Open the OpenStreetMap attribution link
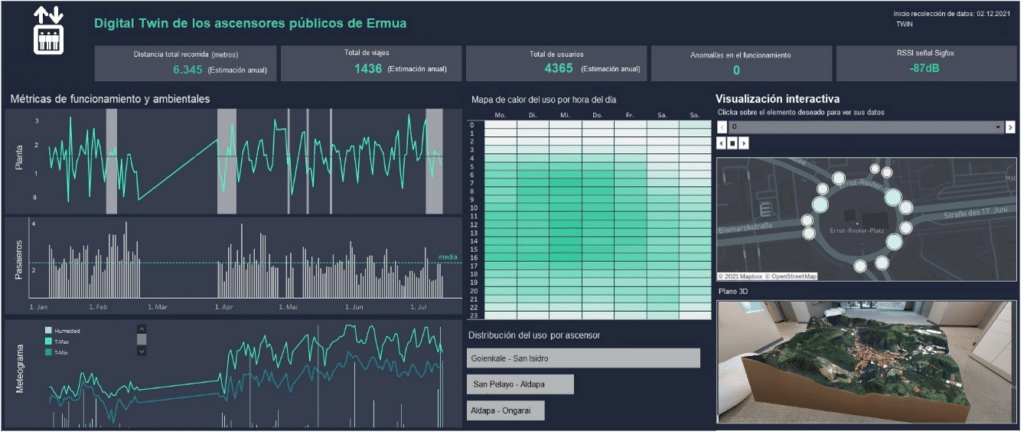Viewport: 1024px width, 435px height. [795, 276]
